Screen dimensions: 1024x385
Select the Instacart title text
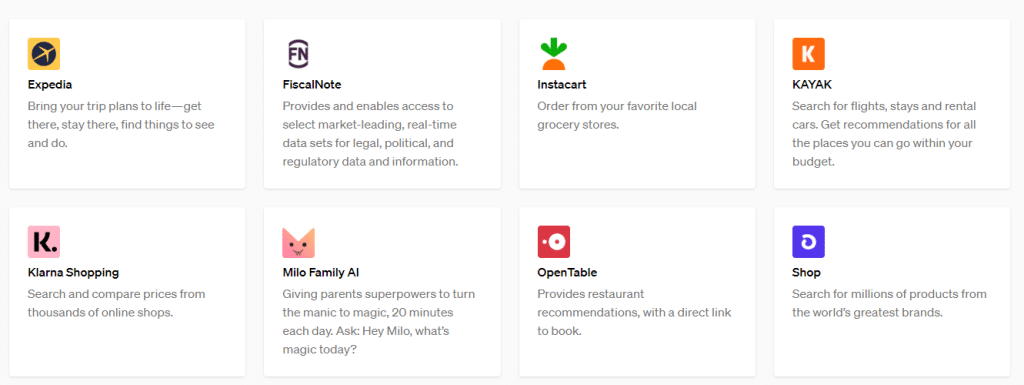tap(562, 85)
